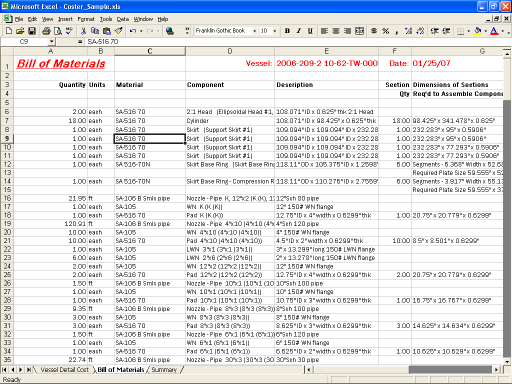Apply fill color with paint bucket
This screenshot has height=384, width=512.
pos(478,31)
